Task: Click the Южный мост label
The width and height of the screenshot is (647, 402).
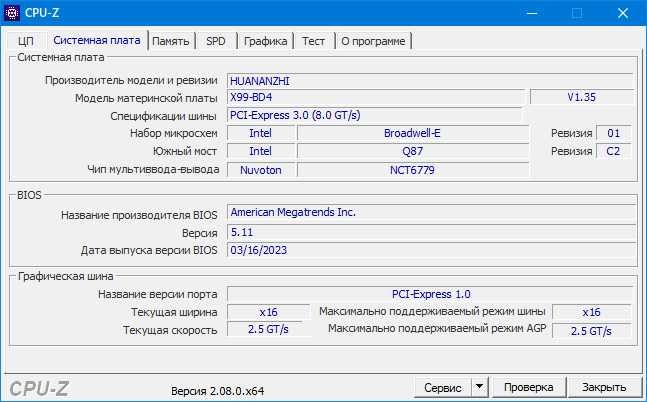Action: (x=184, y=151)
